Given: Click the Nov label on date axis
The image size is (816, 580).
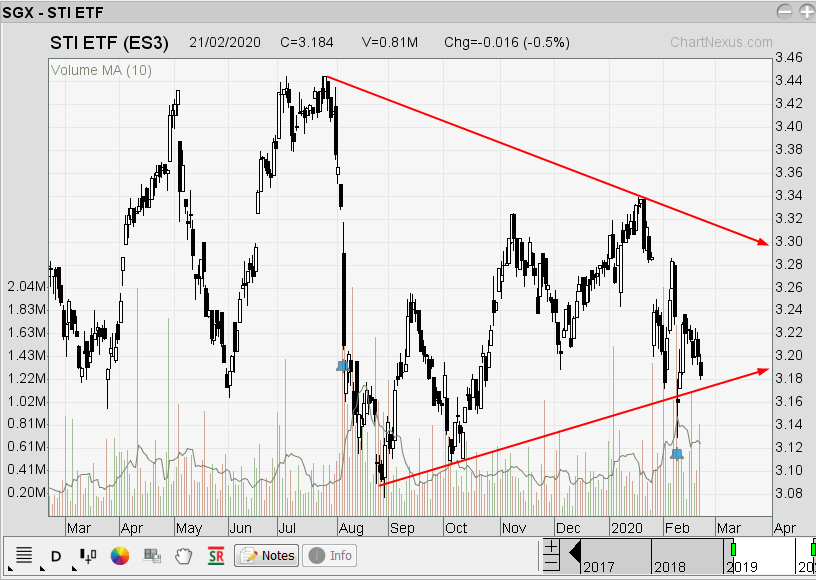Looking at the screenshot, I should (x=514, y=528).
